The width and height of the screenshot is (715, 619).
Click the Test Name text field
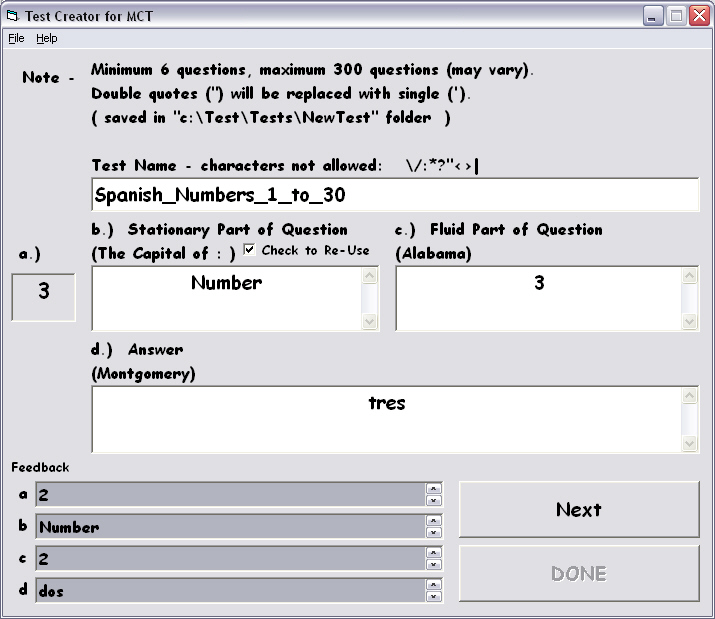[x=394, y=194]
